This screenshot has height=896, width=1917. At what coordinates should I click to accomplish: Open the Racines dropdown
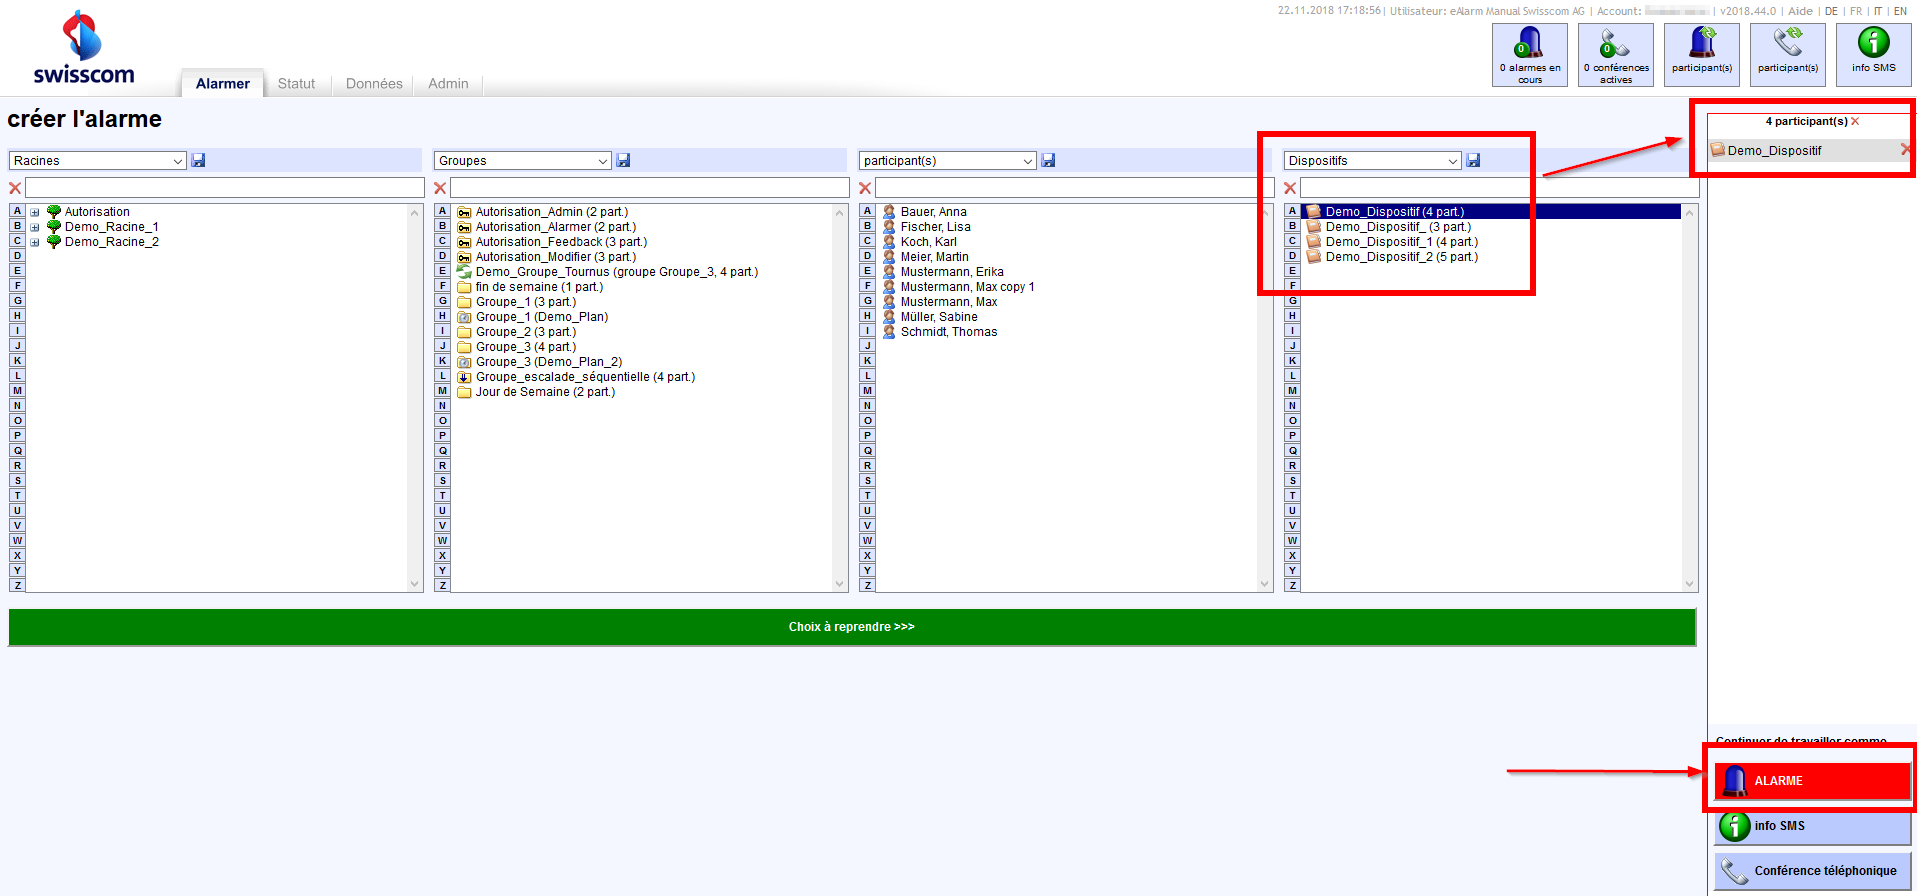tap(97, 161)
